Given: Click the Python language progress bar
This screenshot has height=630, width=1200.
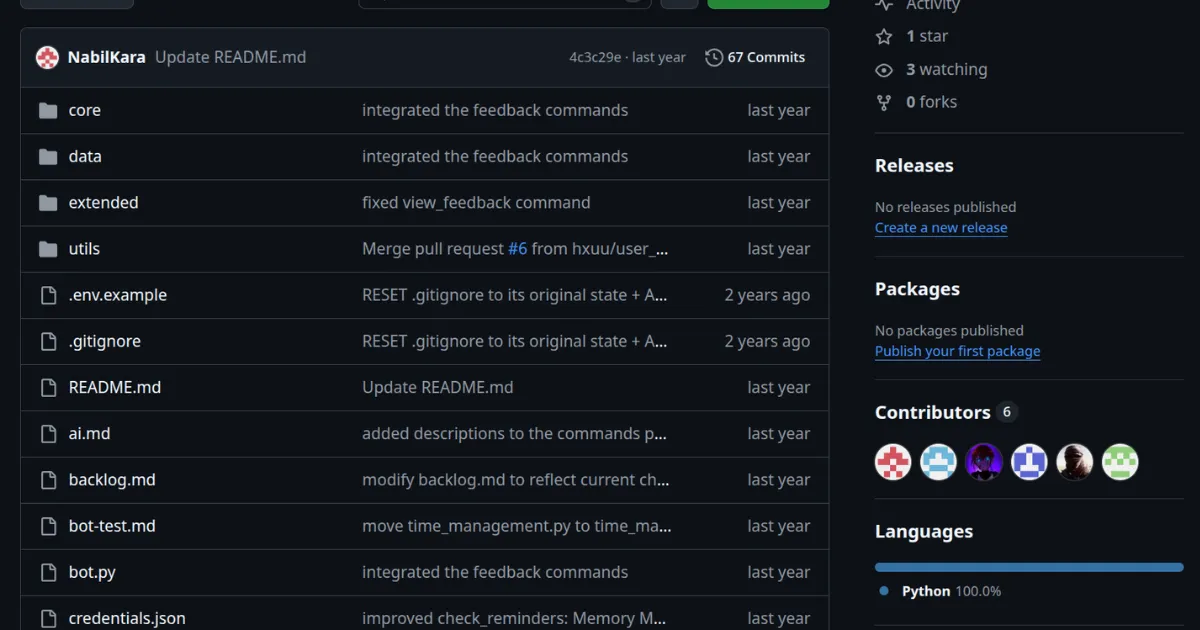Looking at the screenshot, I should click(x=1029, y=567).
